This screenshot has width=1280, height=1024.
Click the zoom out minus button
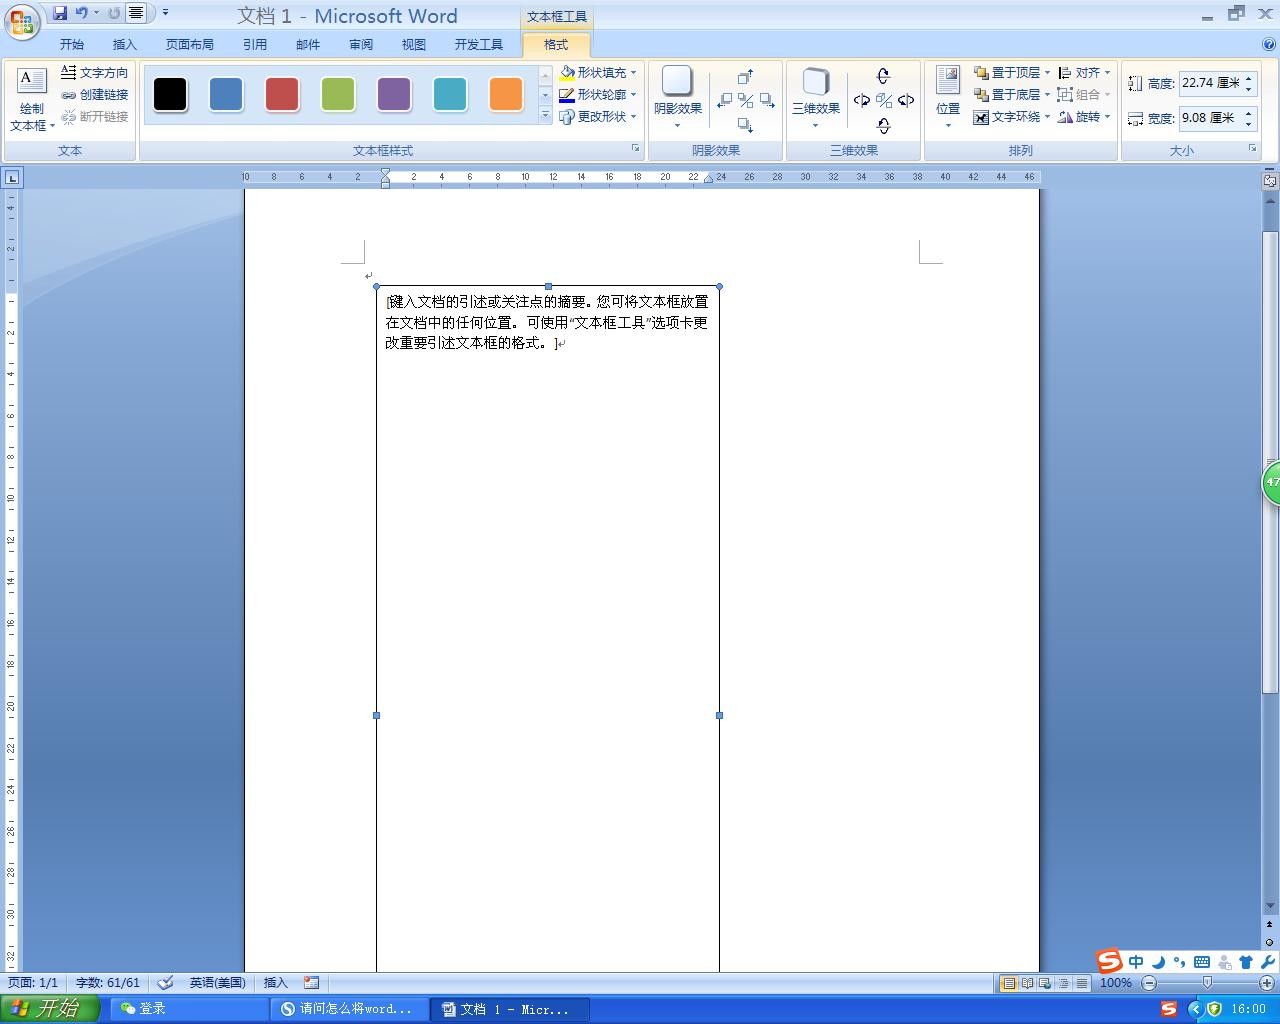[x=1149, y=983]
